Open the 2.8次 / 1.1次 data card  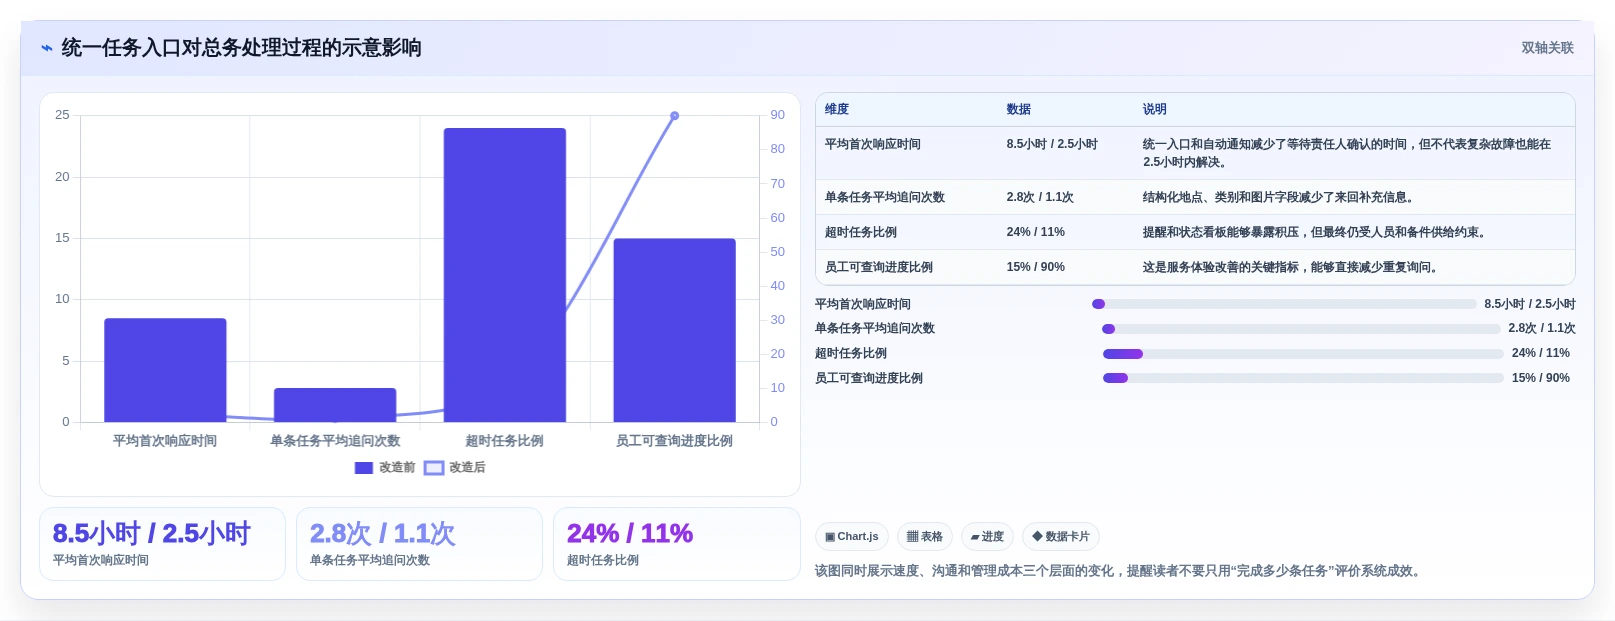(419, 544)
